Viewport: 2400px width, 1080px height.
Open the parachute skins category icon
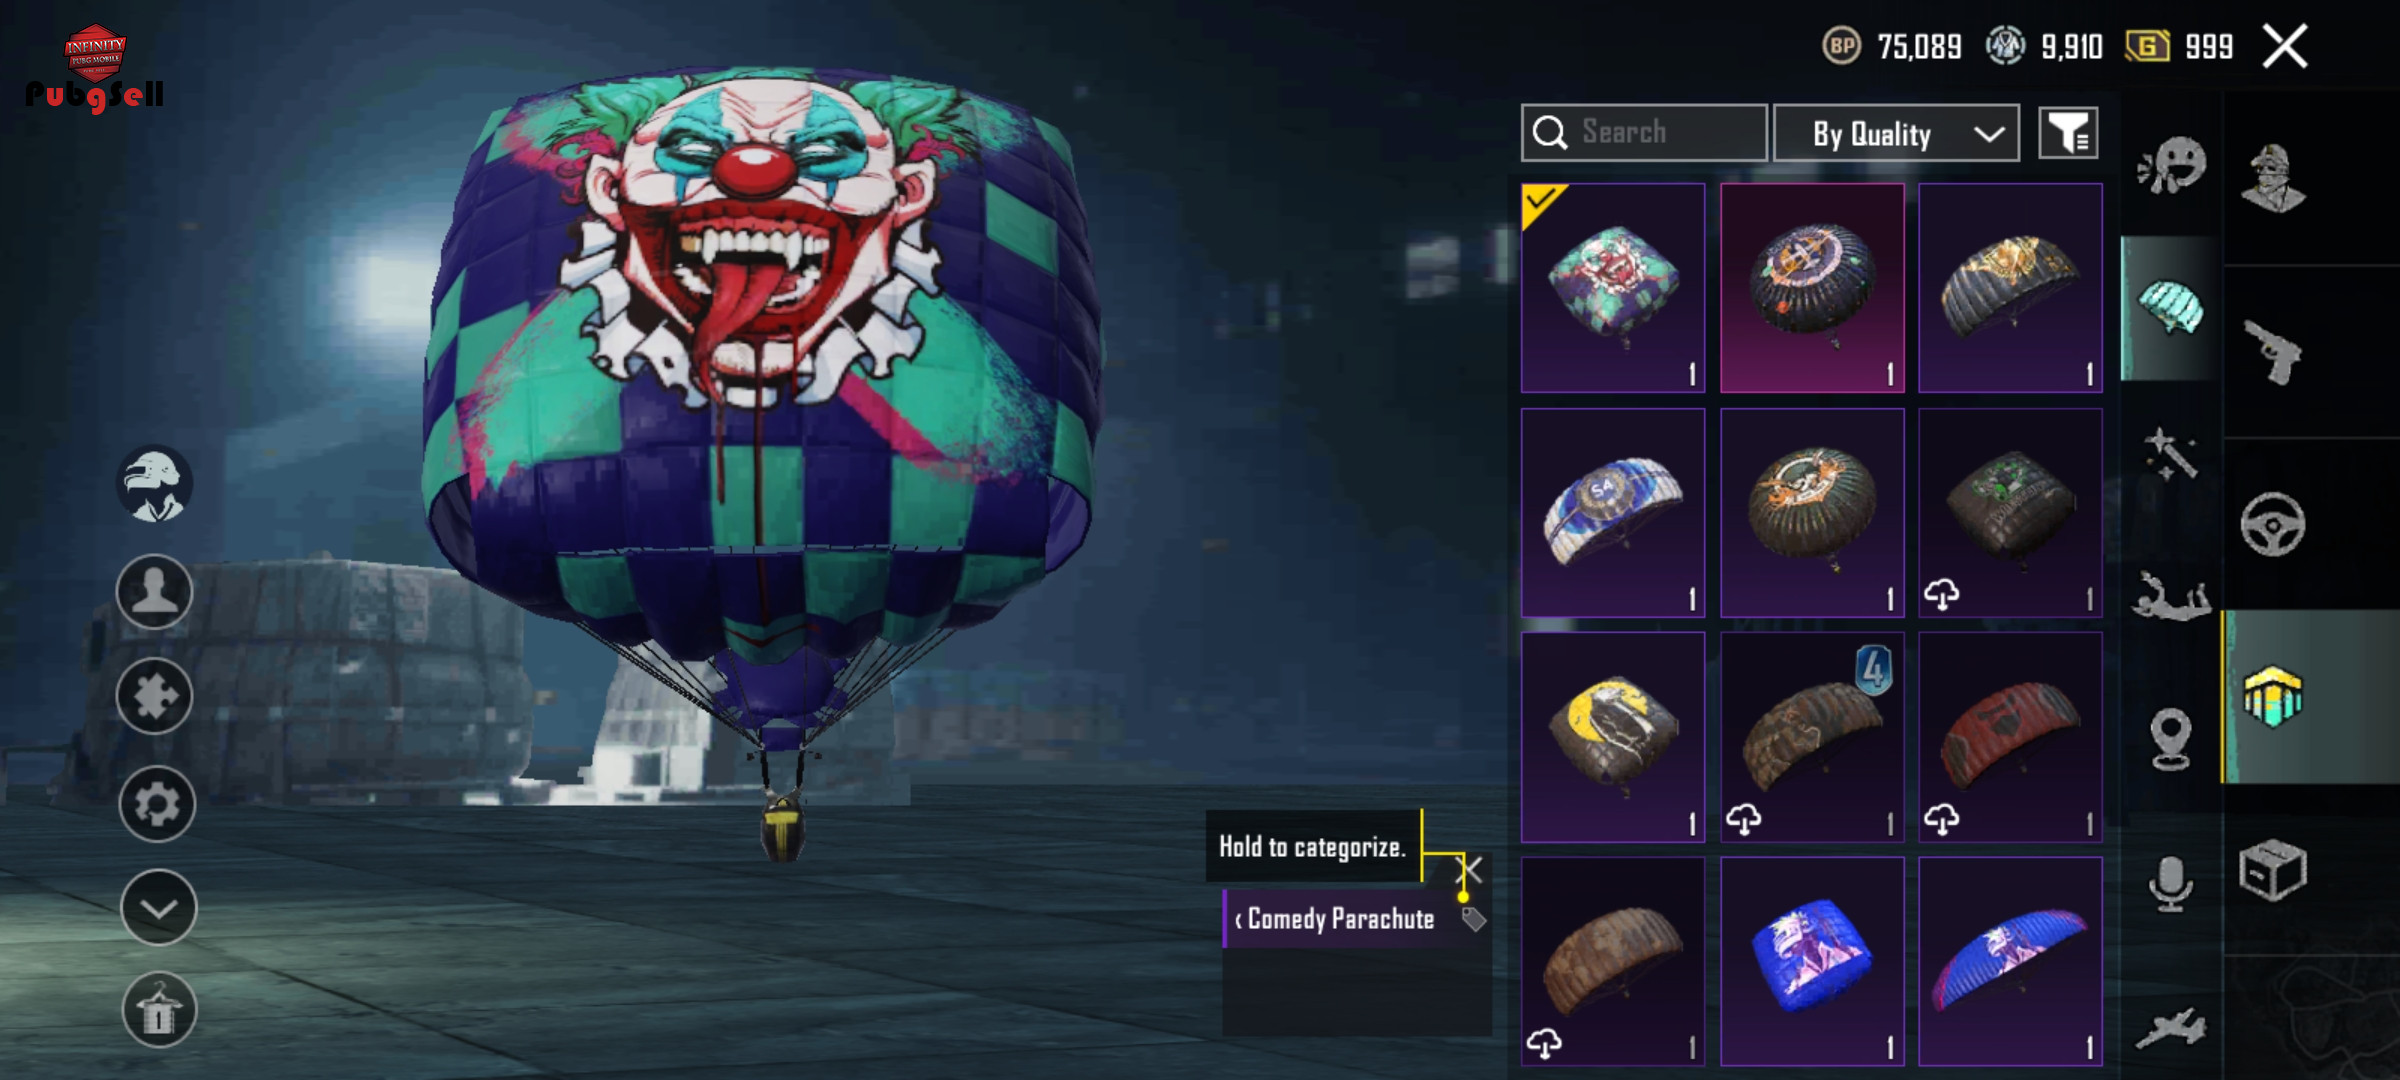[2169, 309]
